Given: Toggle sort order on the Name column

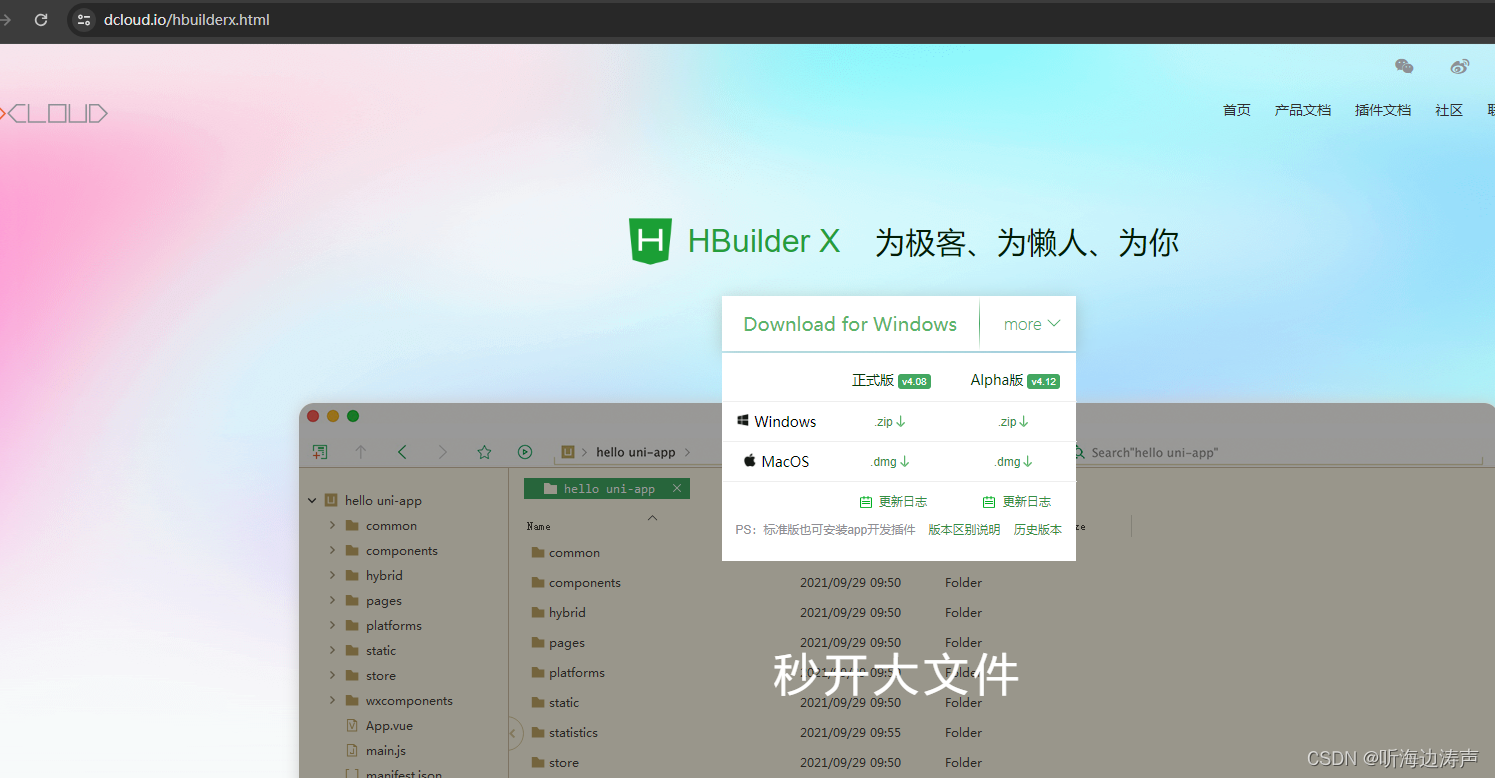Looking at the screenshot, I should [x=538, y=525].
